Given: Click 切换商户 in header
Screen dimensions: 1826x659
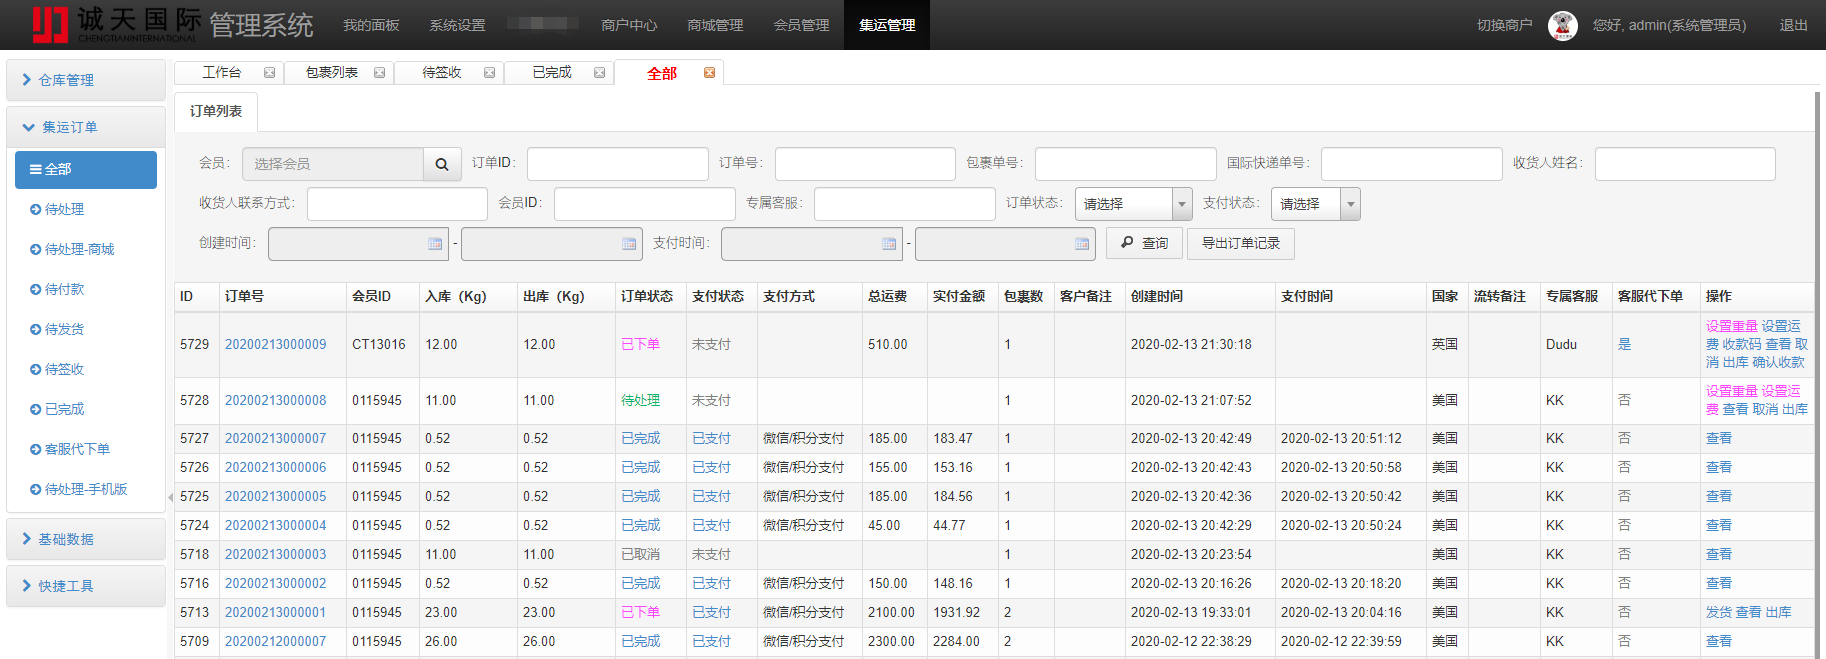Looking at the screenshot, I should tap(1504, 25).
